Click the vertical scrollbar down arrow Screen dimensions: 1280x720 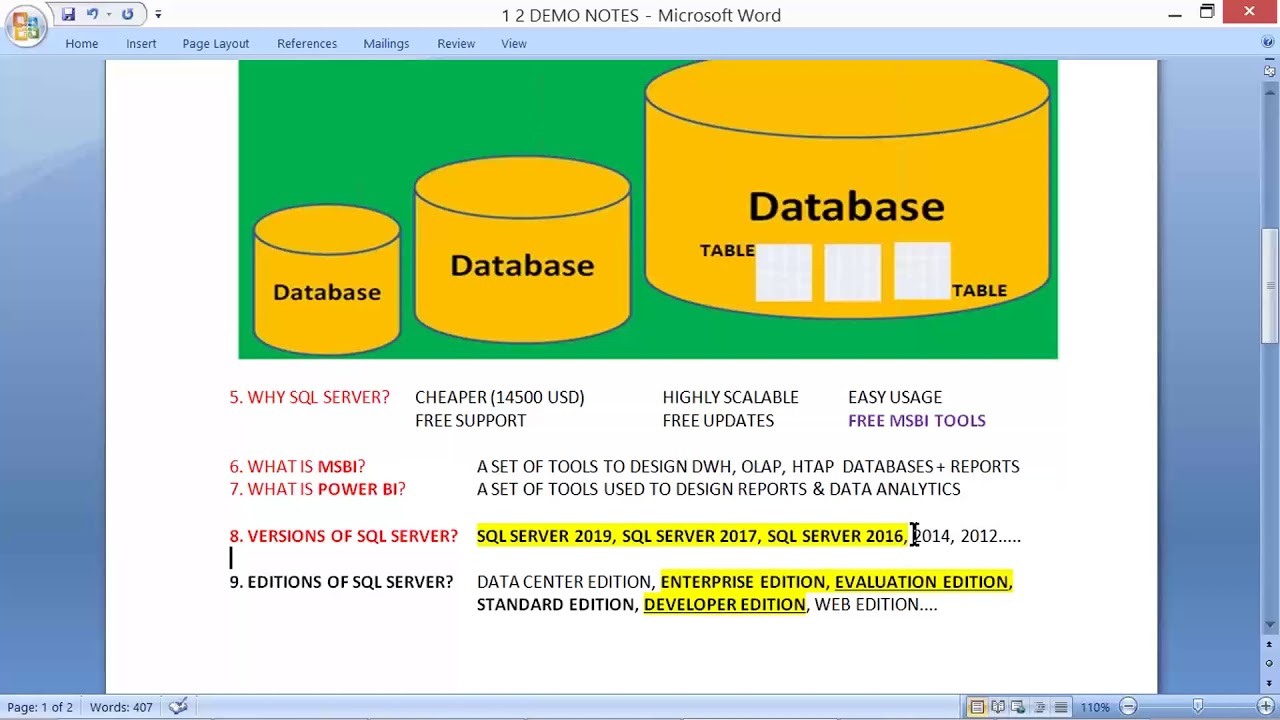pos(1270,625)
